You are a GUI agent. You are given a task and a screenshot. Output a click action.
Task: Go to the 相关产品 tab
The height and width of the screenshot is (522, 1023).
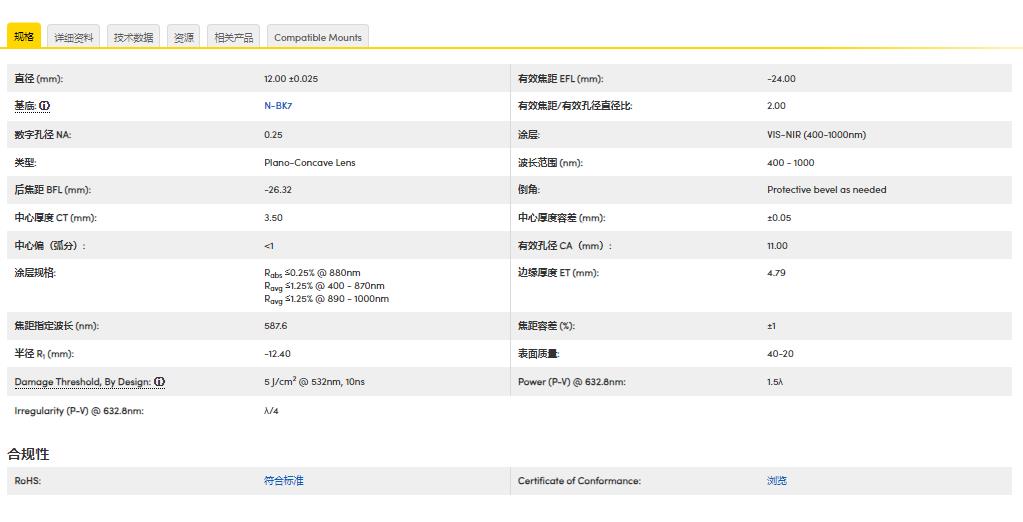pos(234,37)
